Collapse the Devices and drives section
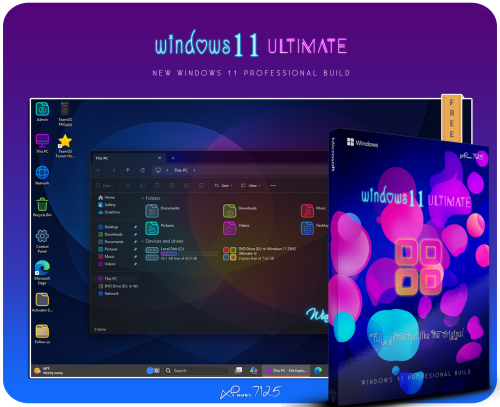500x407 pixels. tap(162, 241)
